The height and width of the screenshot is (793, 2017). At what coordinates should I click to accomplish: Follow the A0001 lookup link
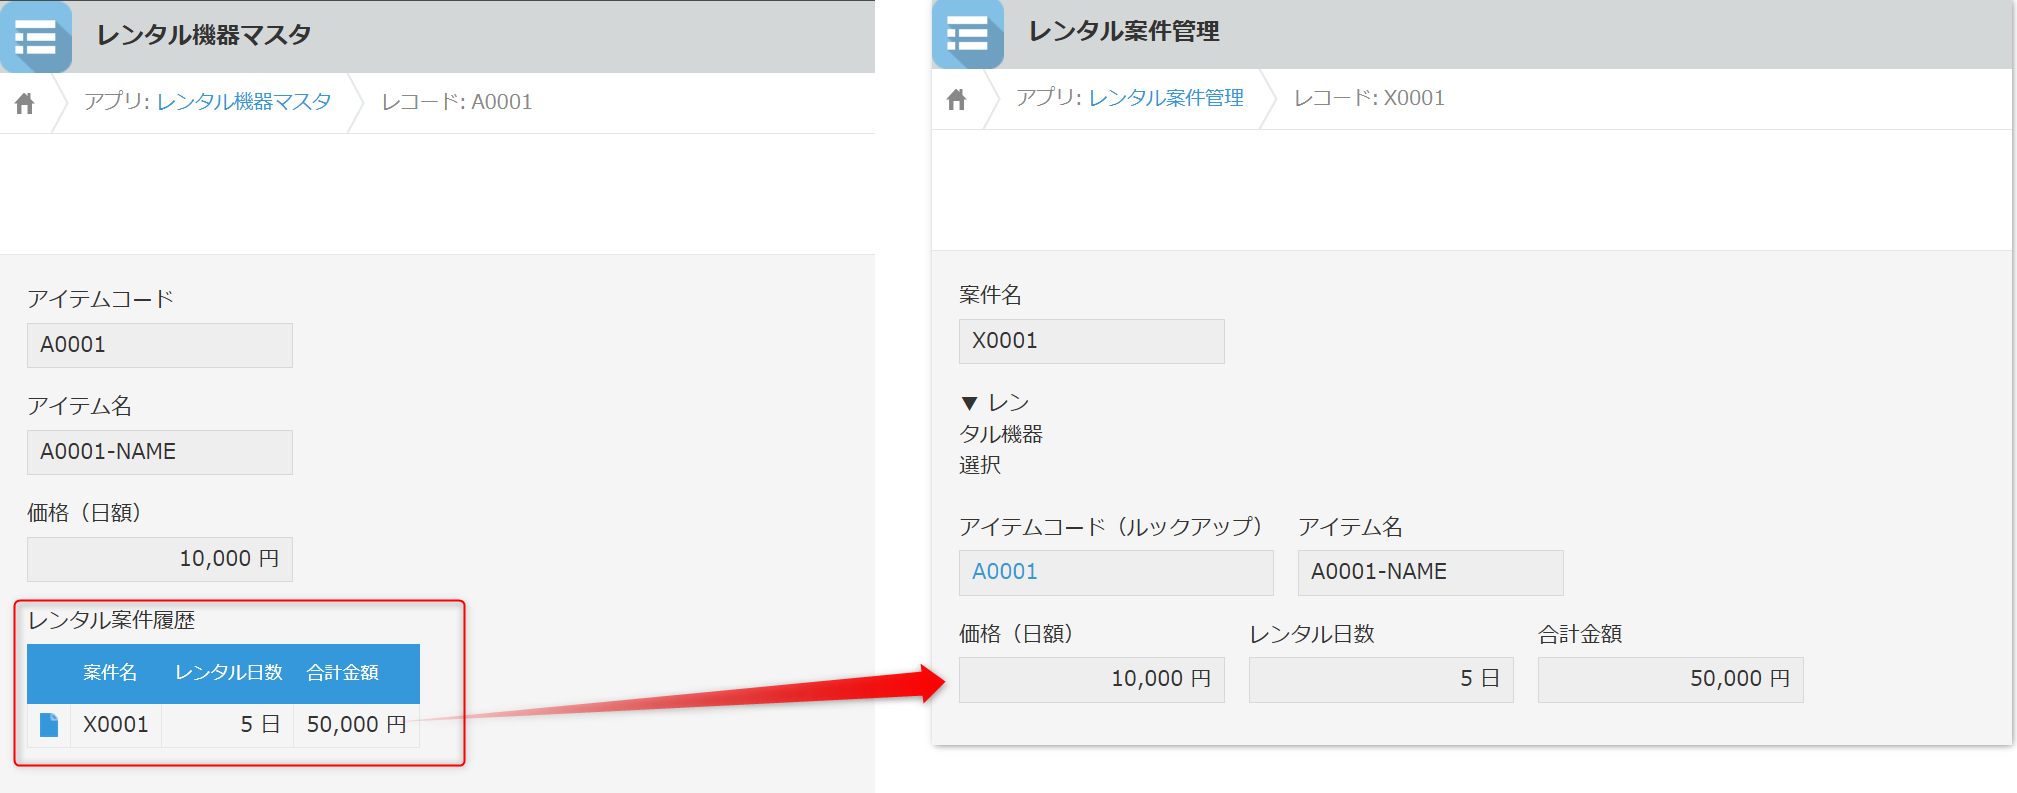[x=1005, y=572]
